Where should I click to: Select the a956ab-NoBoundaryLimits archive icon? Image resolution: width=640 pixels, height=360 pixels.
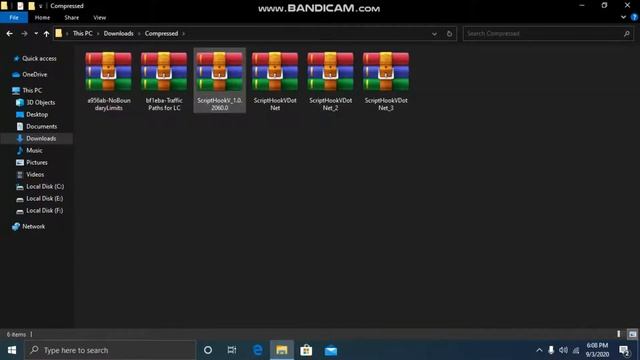pos(109,71)
